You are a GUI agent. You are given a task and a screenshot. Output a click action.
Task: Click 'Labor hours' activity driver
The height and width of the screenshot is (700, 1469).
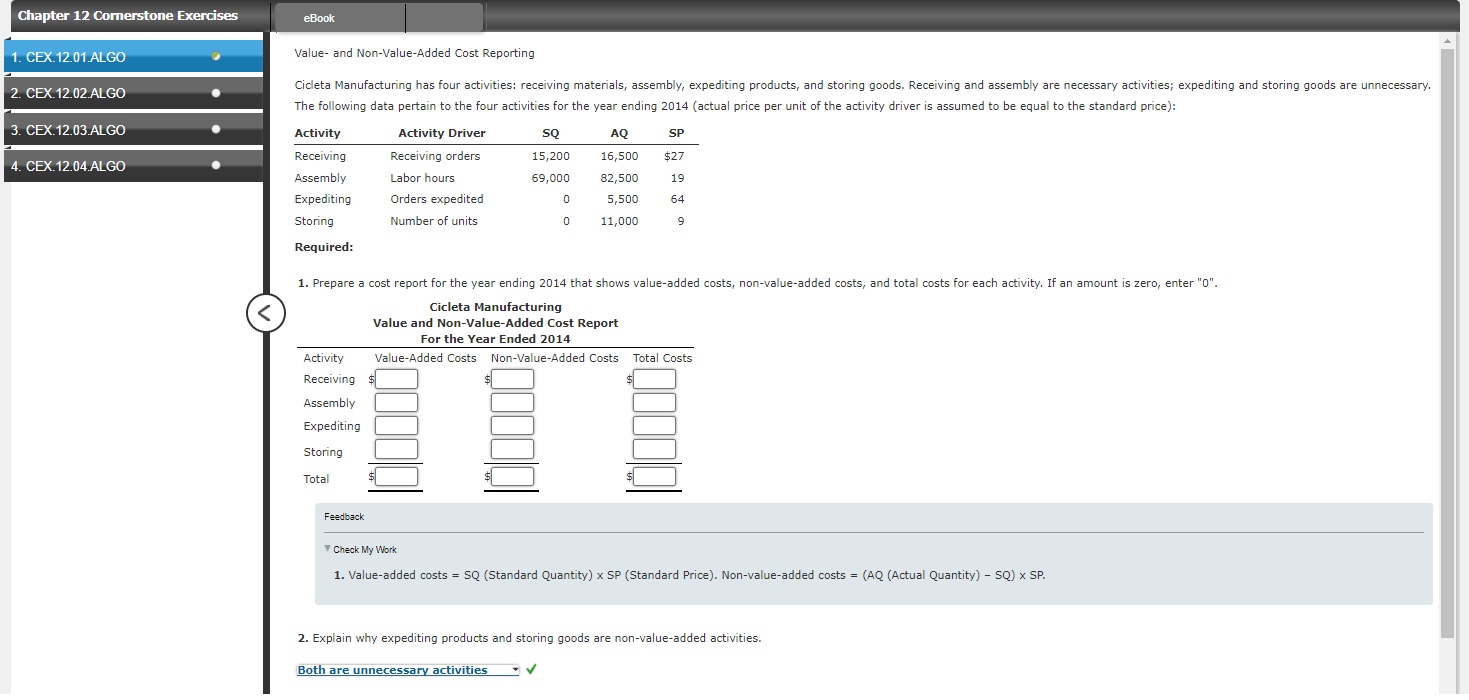coord(422,178)
